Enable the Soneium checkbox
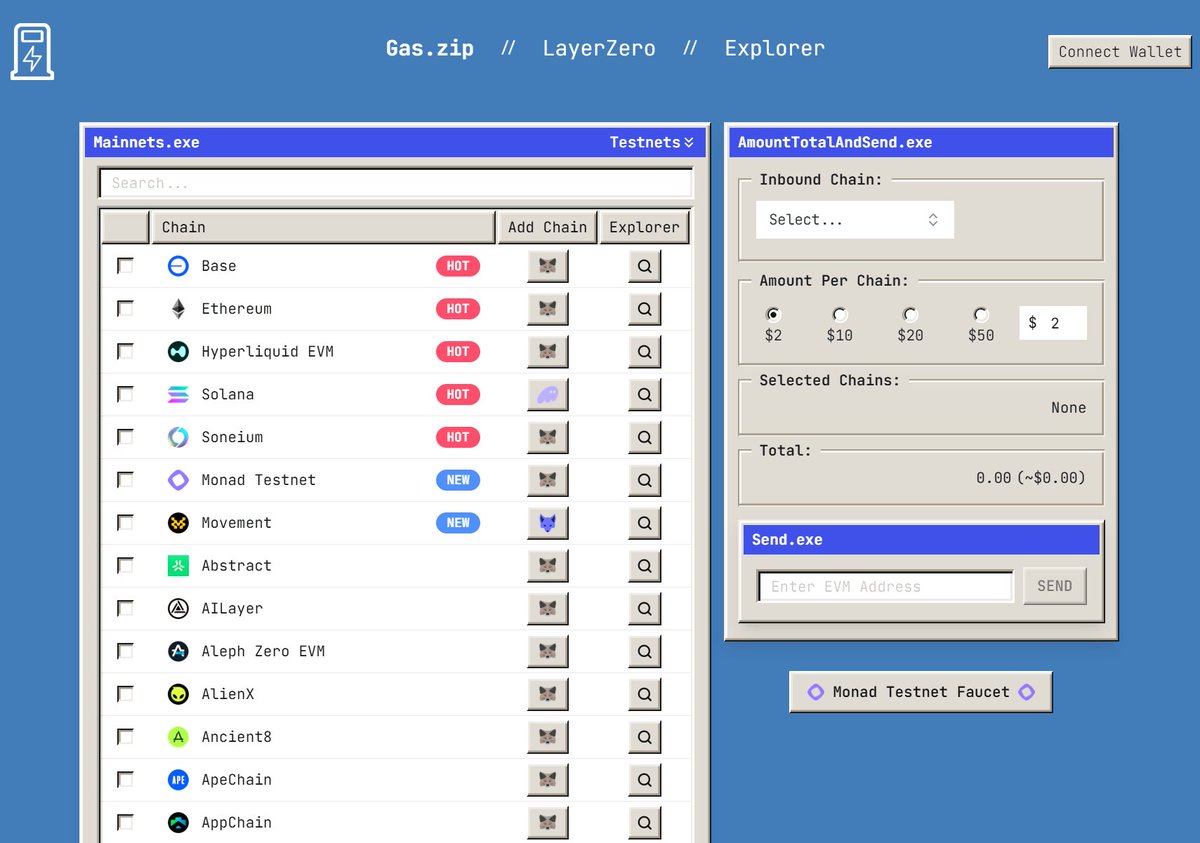Image resolution: width=1200 pixels, height=843 pixels. [x=125, y=437]
